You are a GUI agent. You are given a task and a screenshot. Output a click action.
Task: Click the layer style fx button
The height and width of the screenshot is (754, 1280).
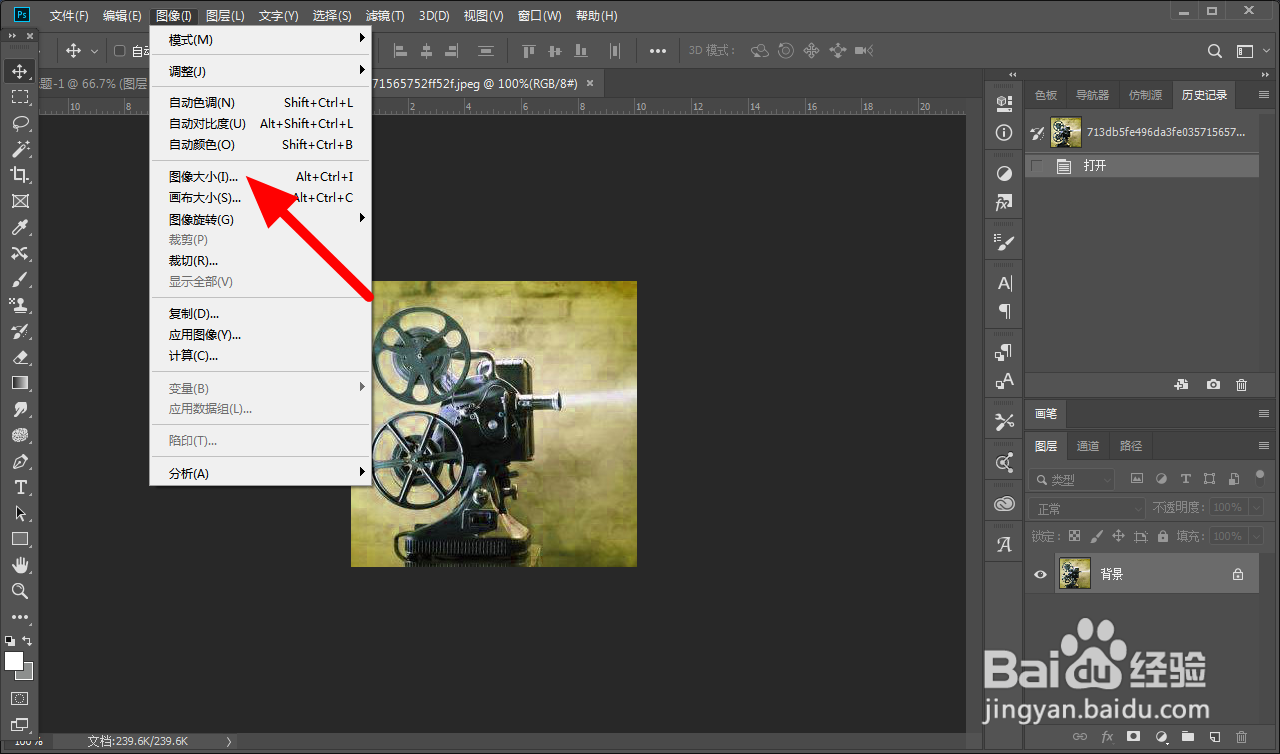(x=1107, y=736)
